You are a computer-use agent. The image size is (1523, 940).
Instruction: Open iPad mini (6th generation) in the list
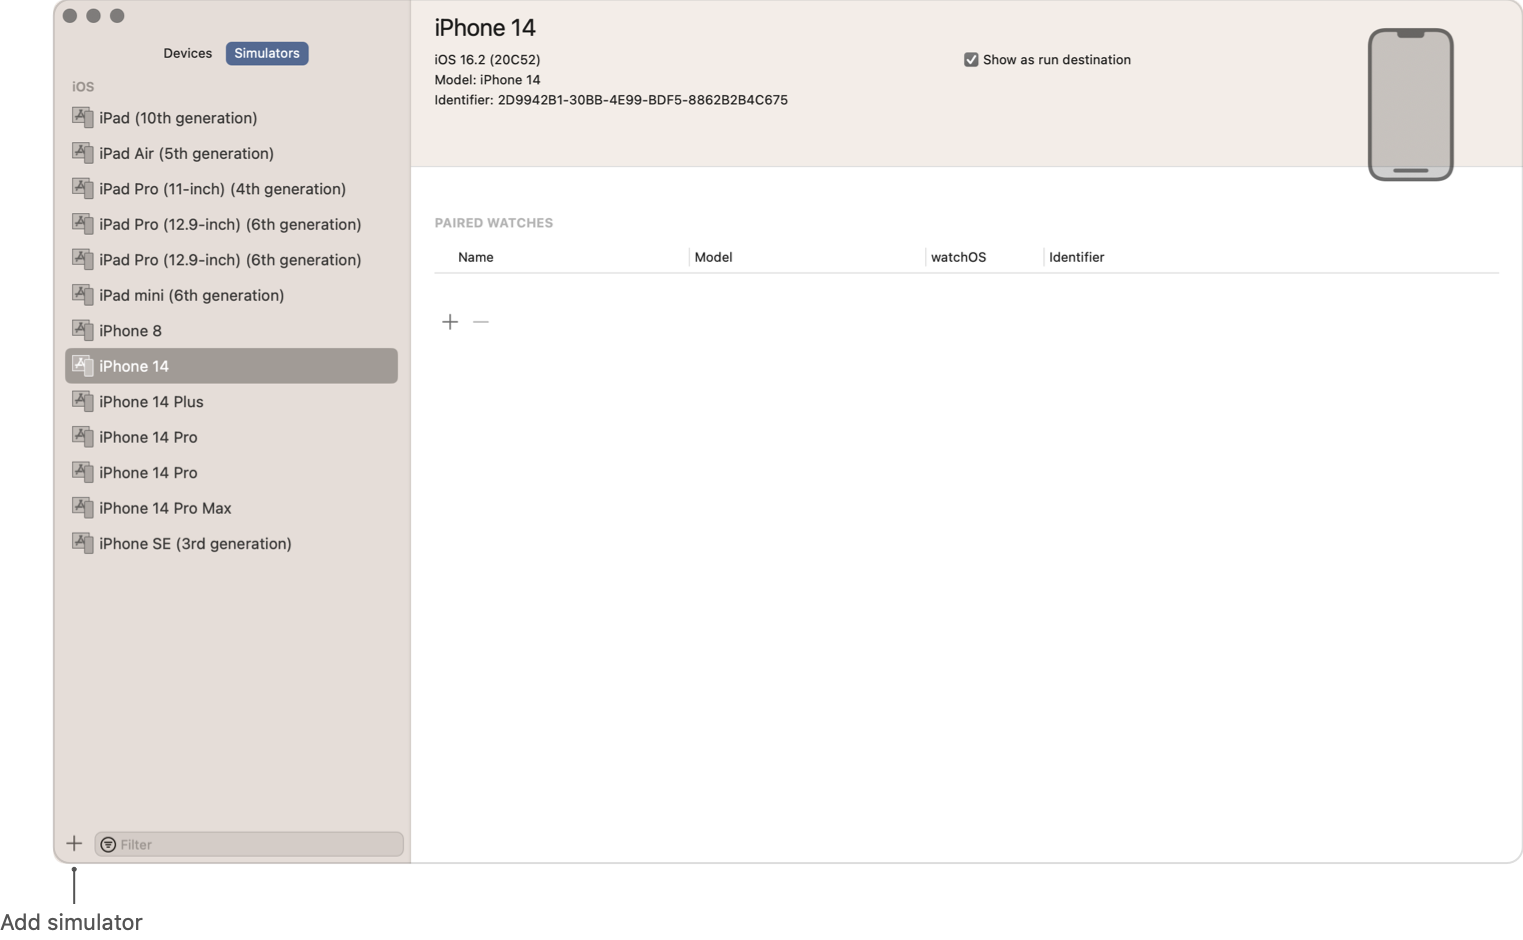[191, 295]
